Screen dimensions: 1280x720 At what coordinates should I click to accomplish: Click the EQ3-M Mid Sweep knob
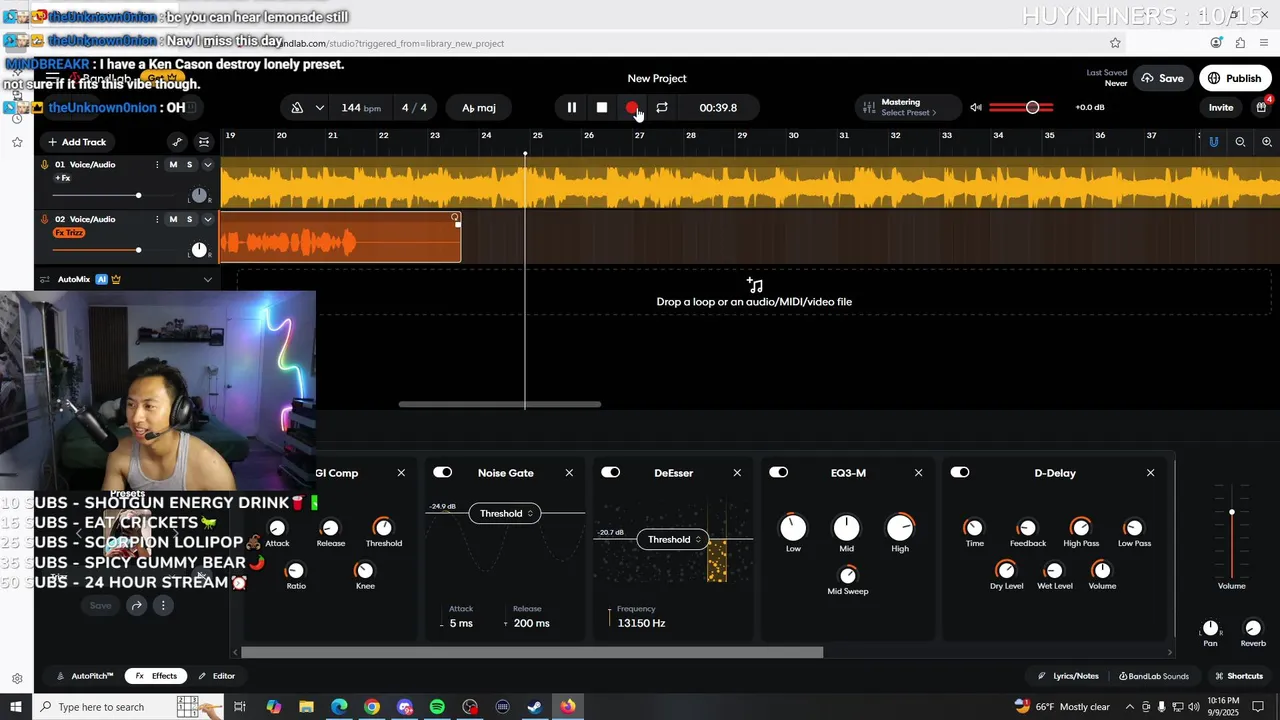(848, 574)
